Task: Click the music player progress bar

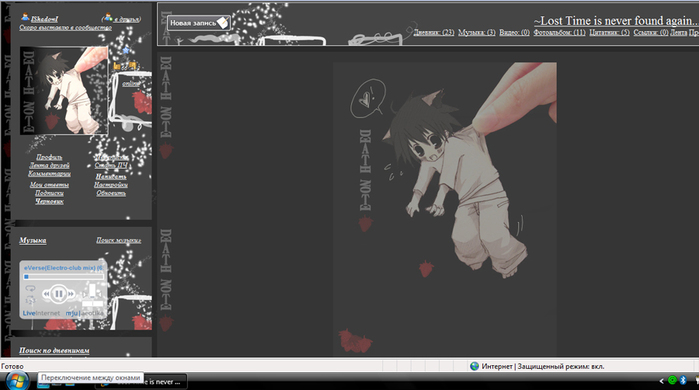Action: coord(63,277)
